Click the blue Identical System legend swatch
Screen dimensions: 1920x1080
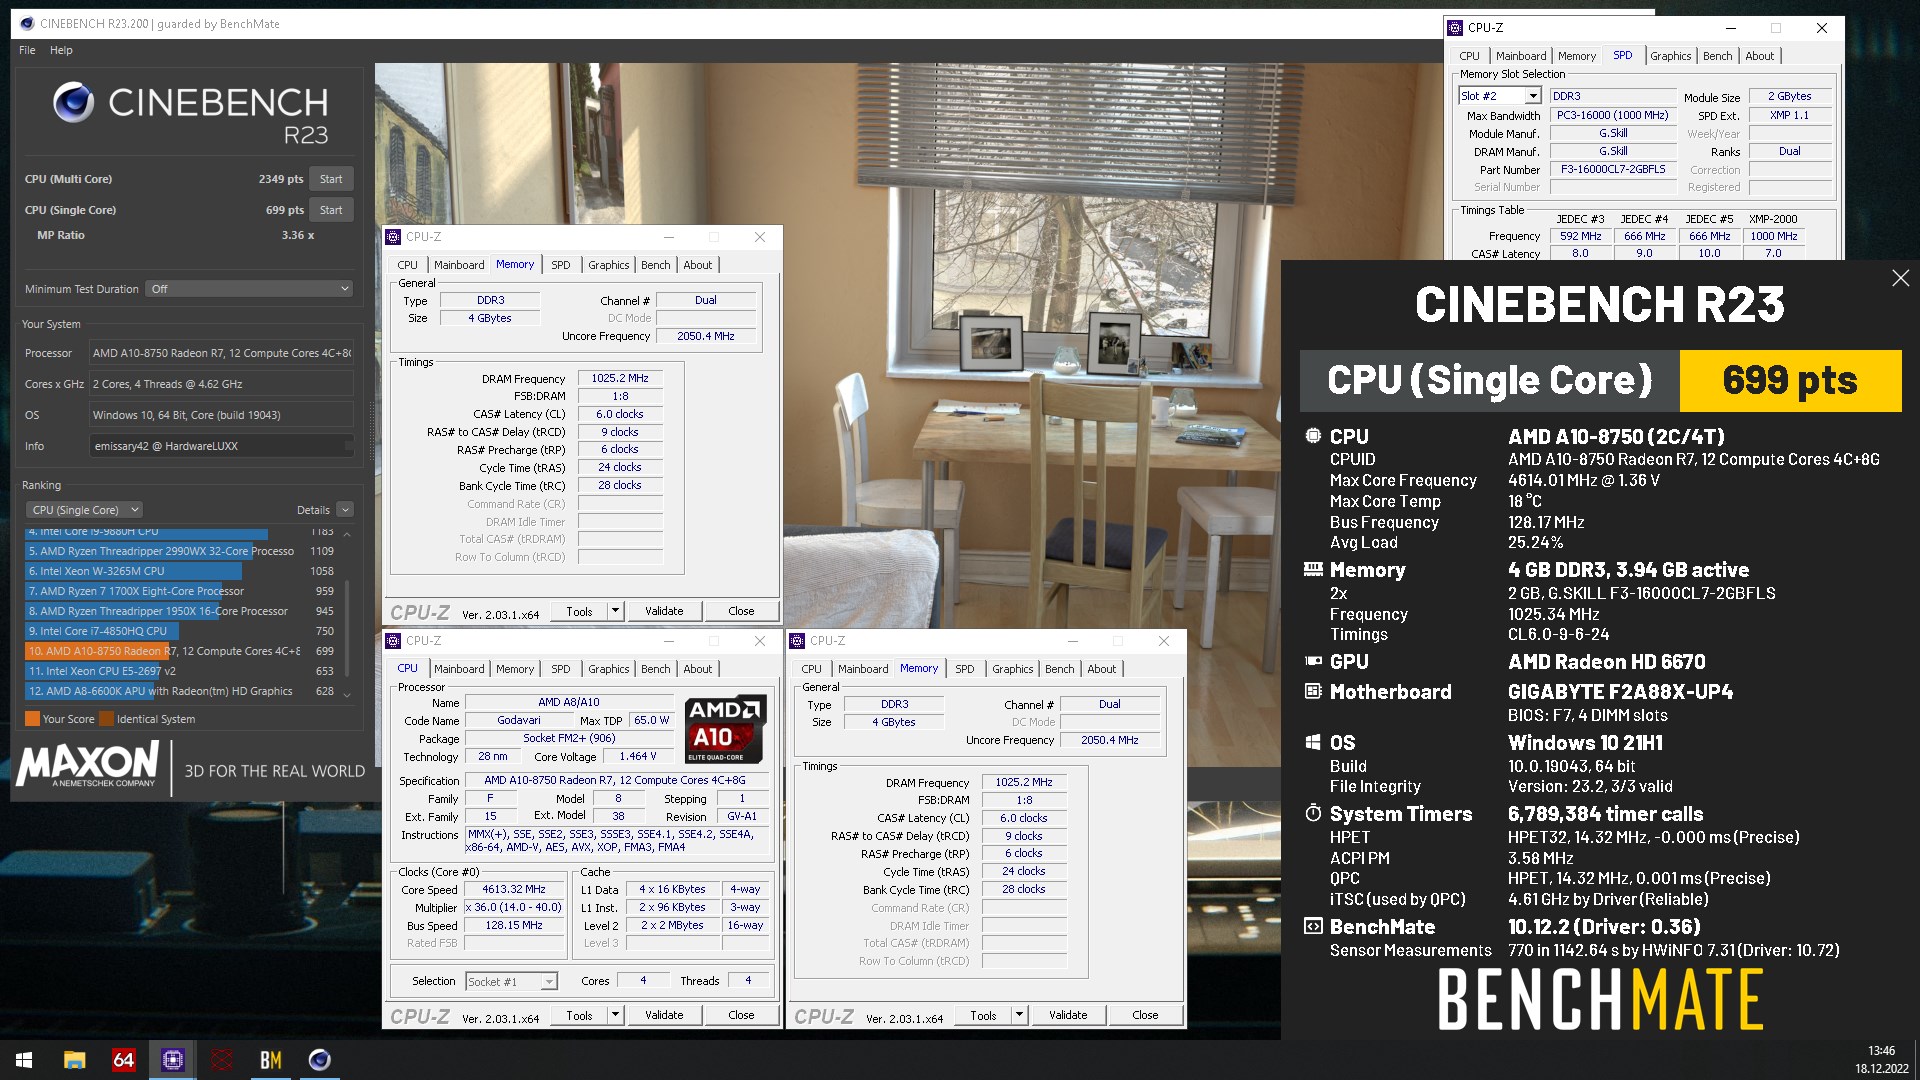(106, 719)
